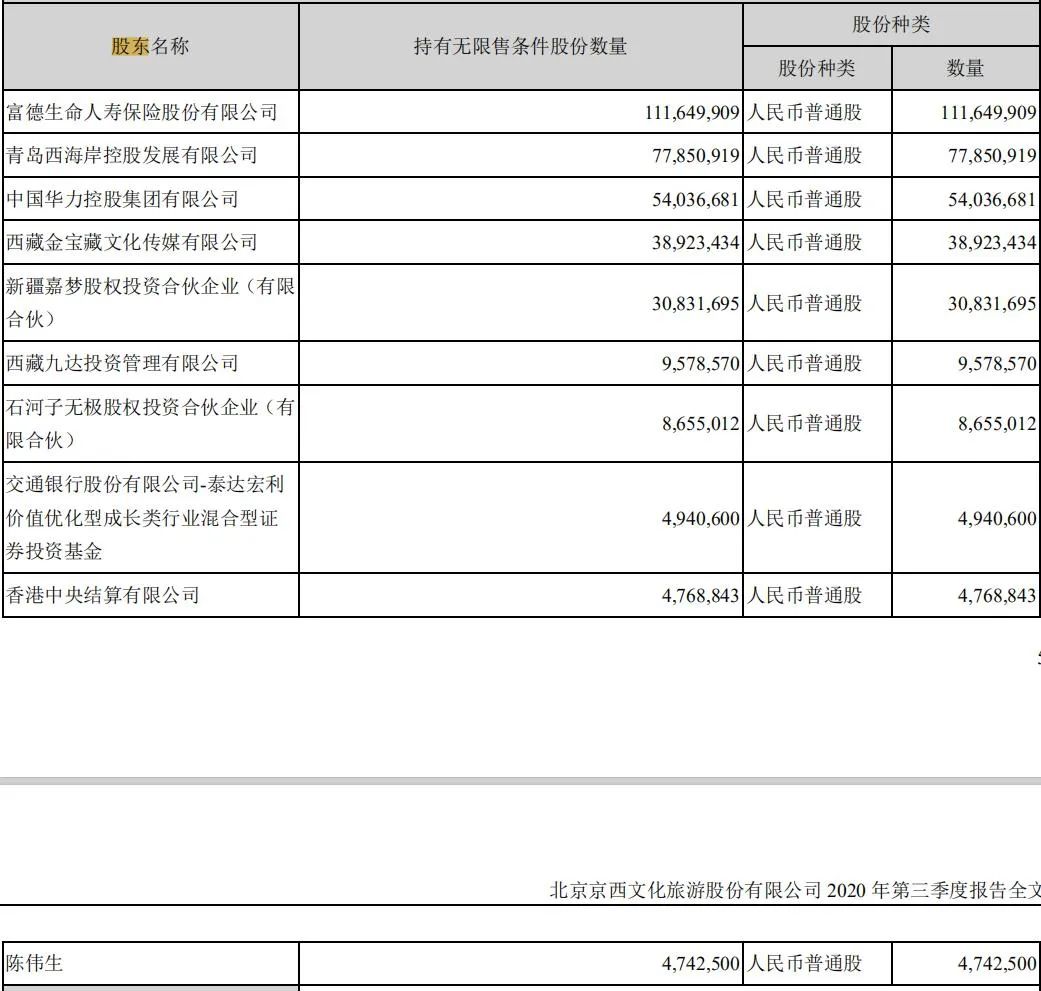Click 30,831,695 in the rightmost 数量 column
The height and width of the screenshot is (991, 1041).
pos(993,304)
